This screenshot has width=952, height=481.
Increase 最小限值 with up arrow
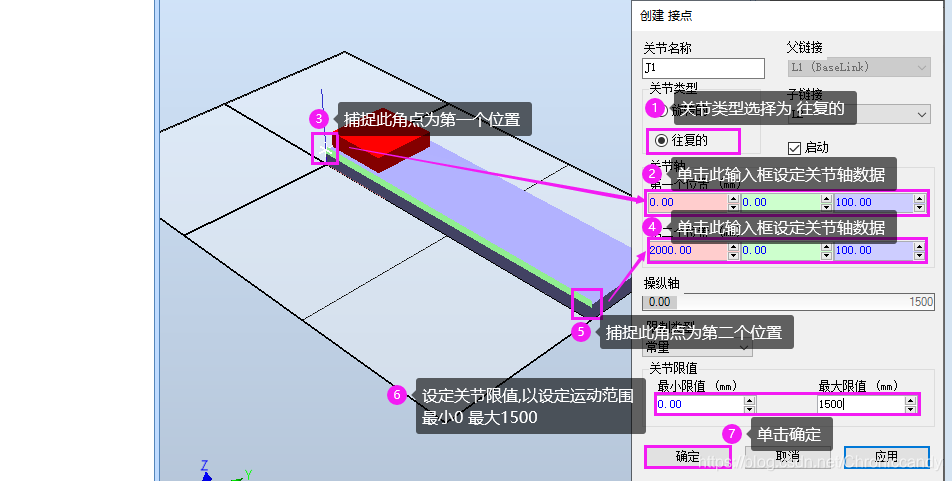(x=749, y=400)
